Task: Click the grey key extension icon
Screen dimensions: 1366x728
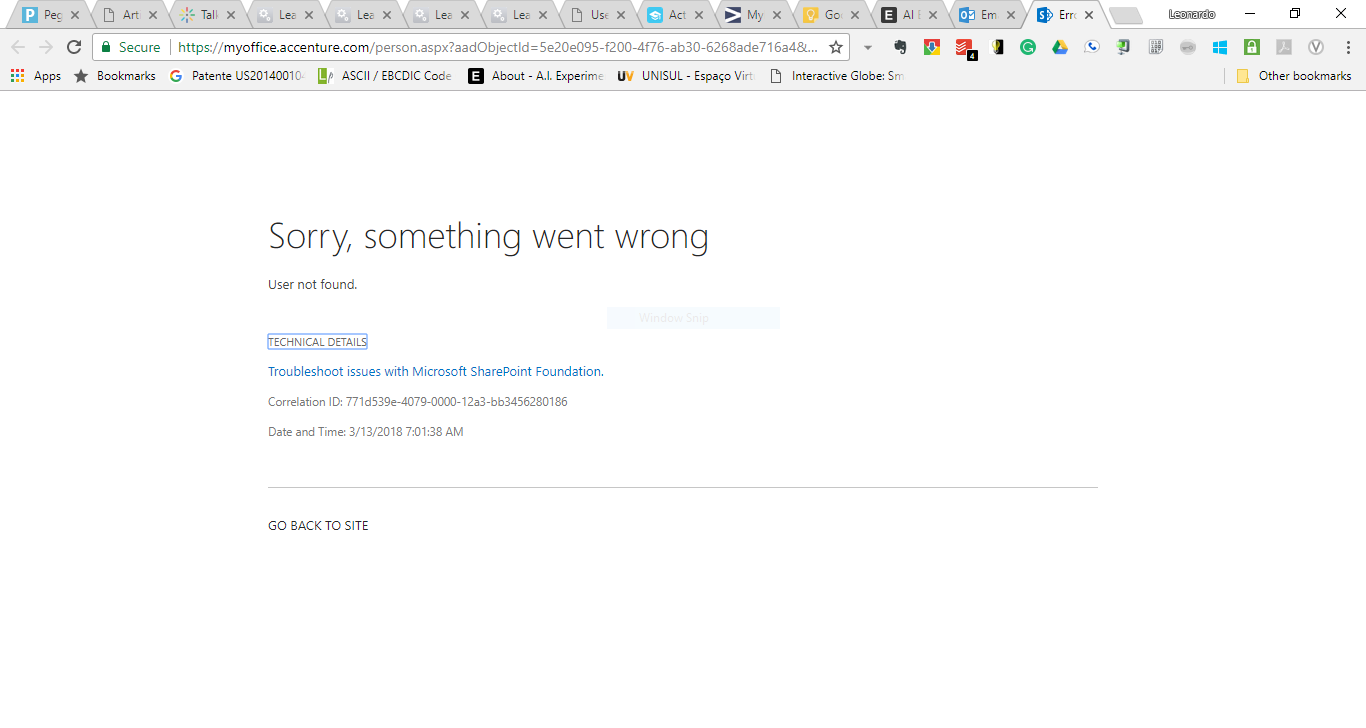Action: point(1188,47)
